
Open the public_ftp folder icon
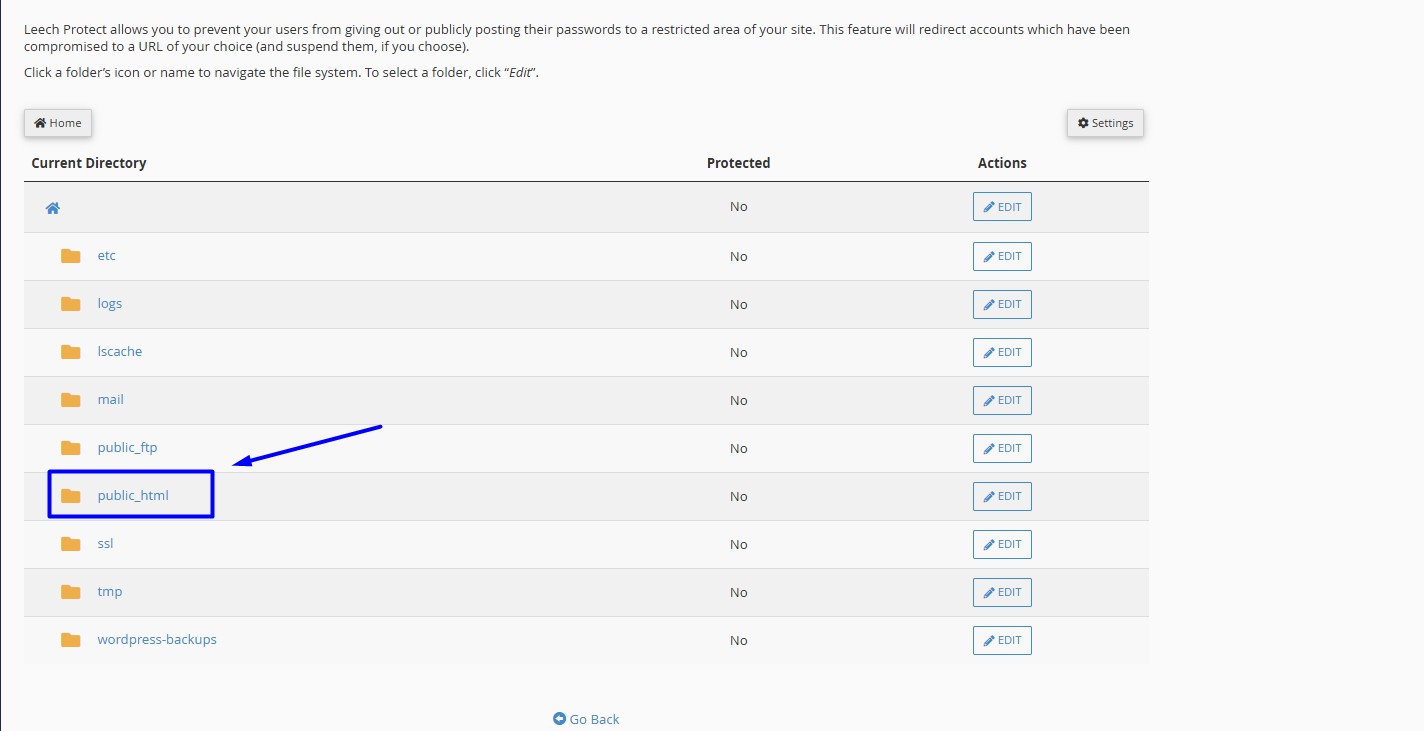[x=70, y=448]
